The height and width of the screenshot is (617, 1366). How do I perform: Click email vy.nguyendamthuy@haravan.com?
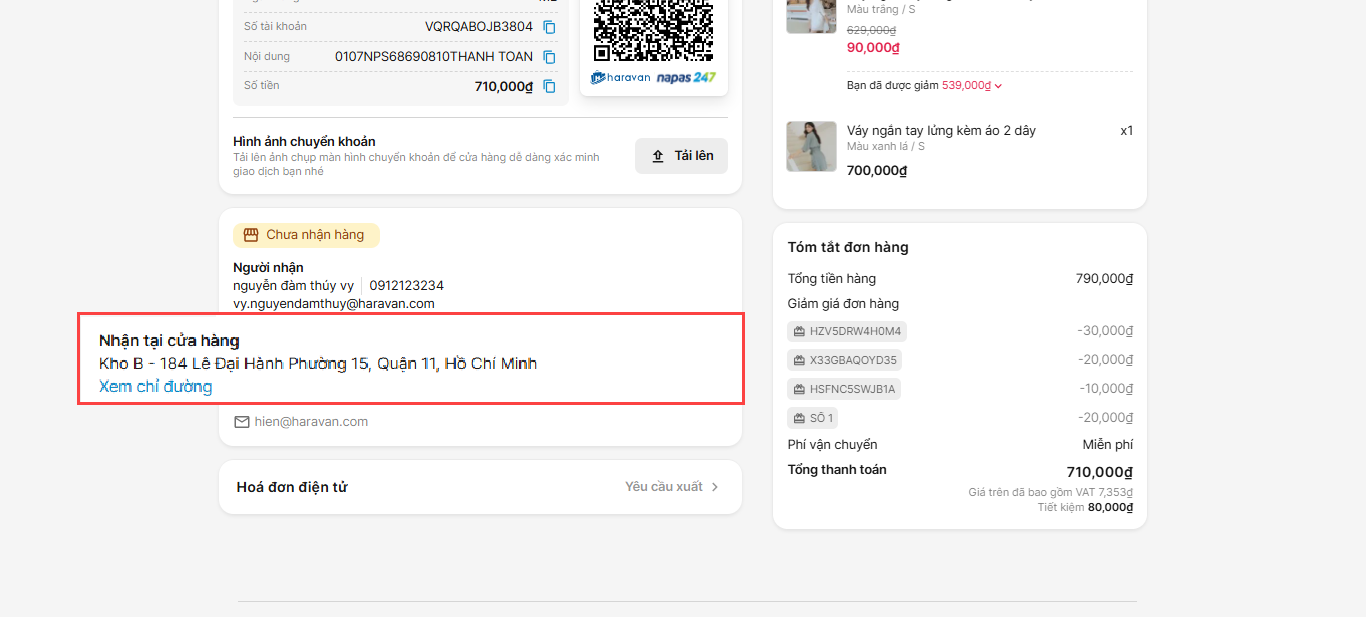(x=334, y=303)
